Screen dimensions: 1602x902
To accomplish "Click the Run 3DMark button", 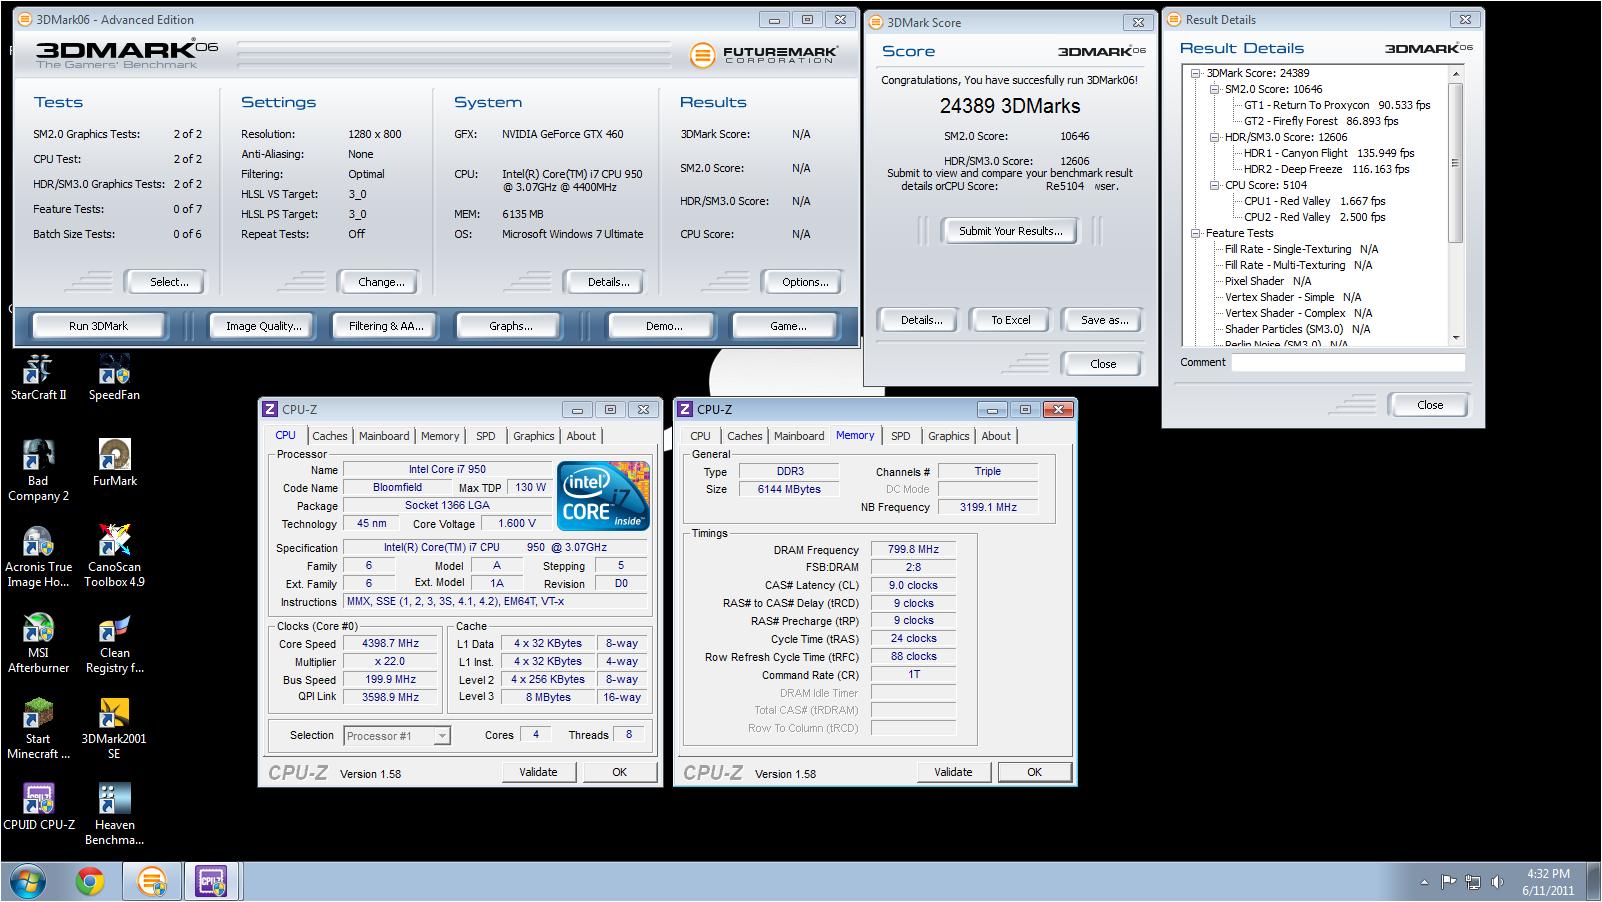I will (98, 326).
